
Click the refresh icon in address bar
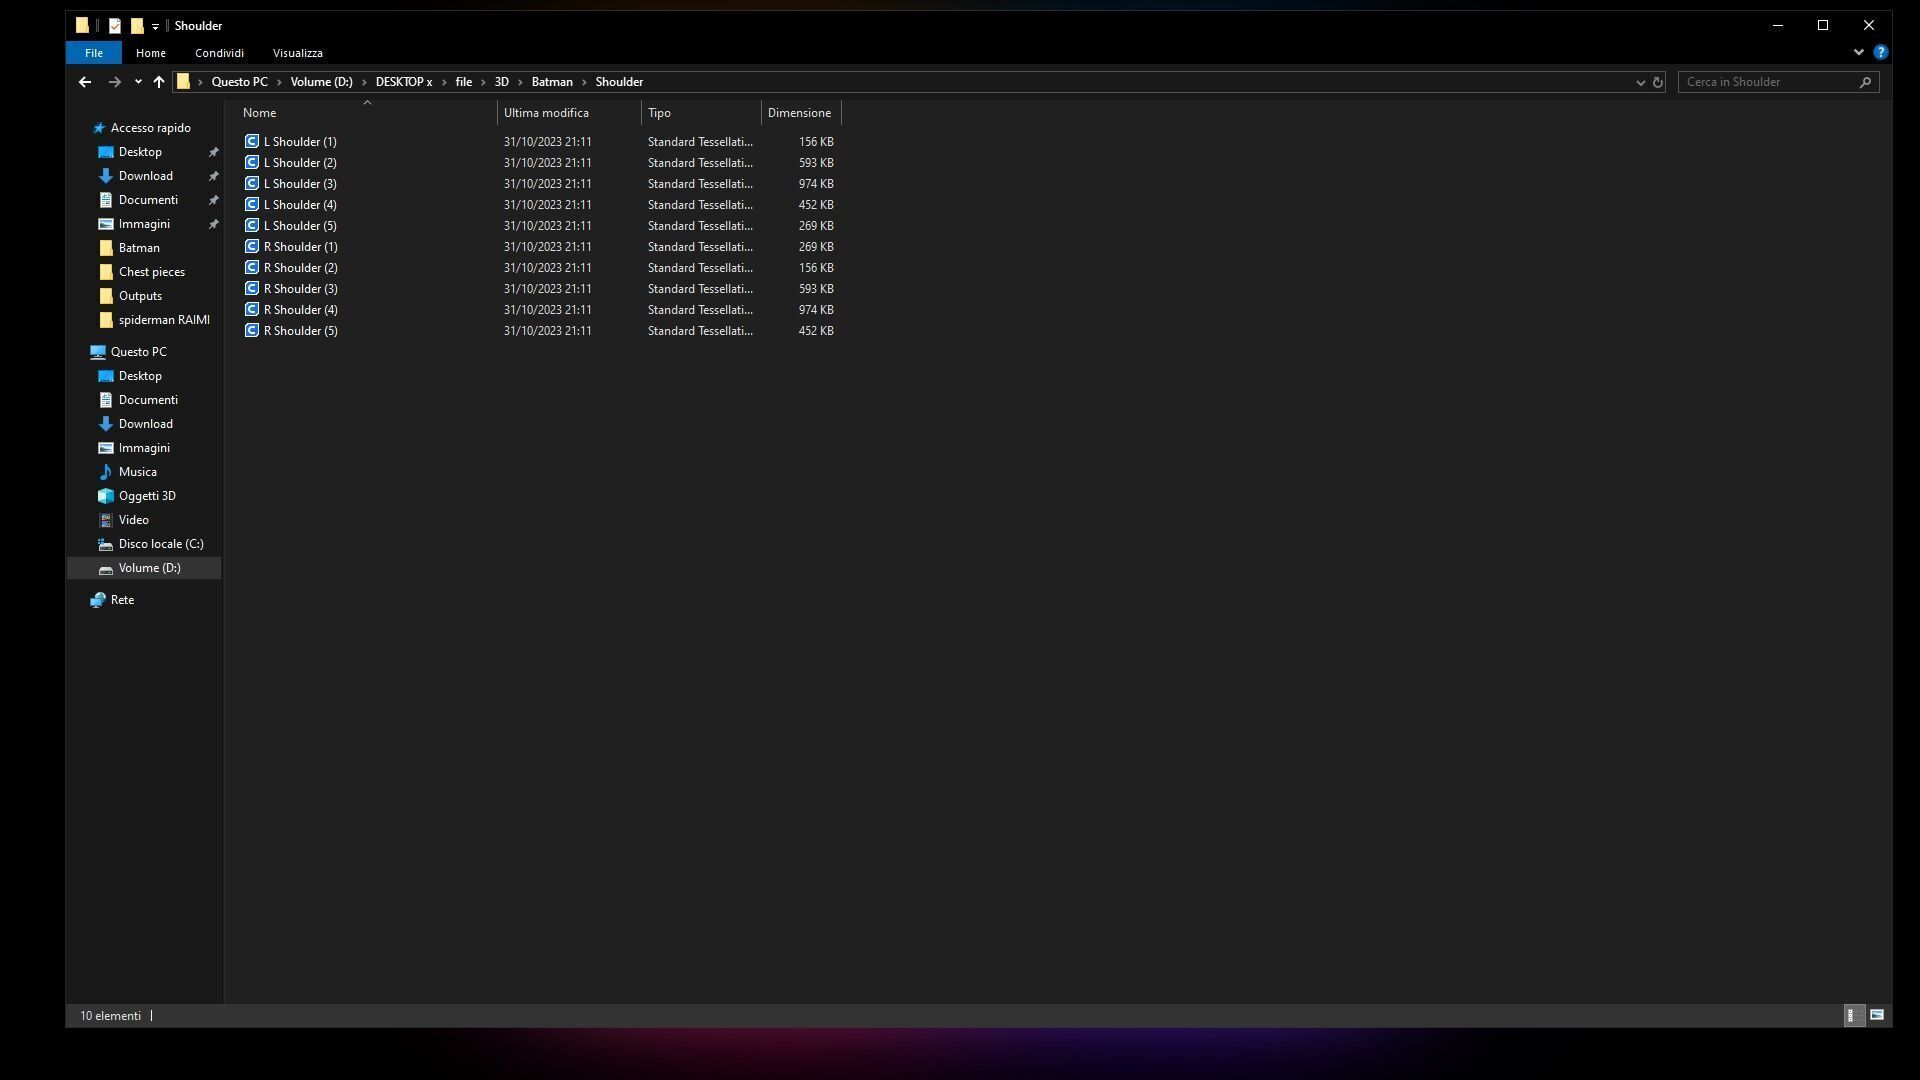[x=1658, y=82]
